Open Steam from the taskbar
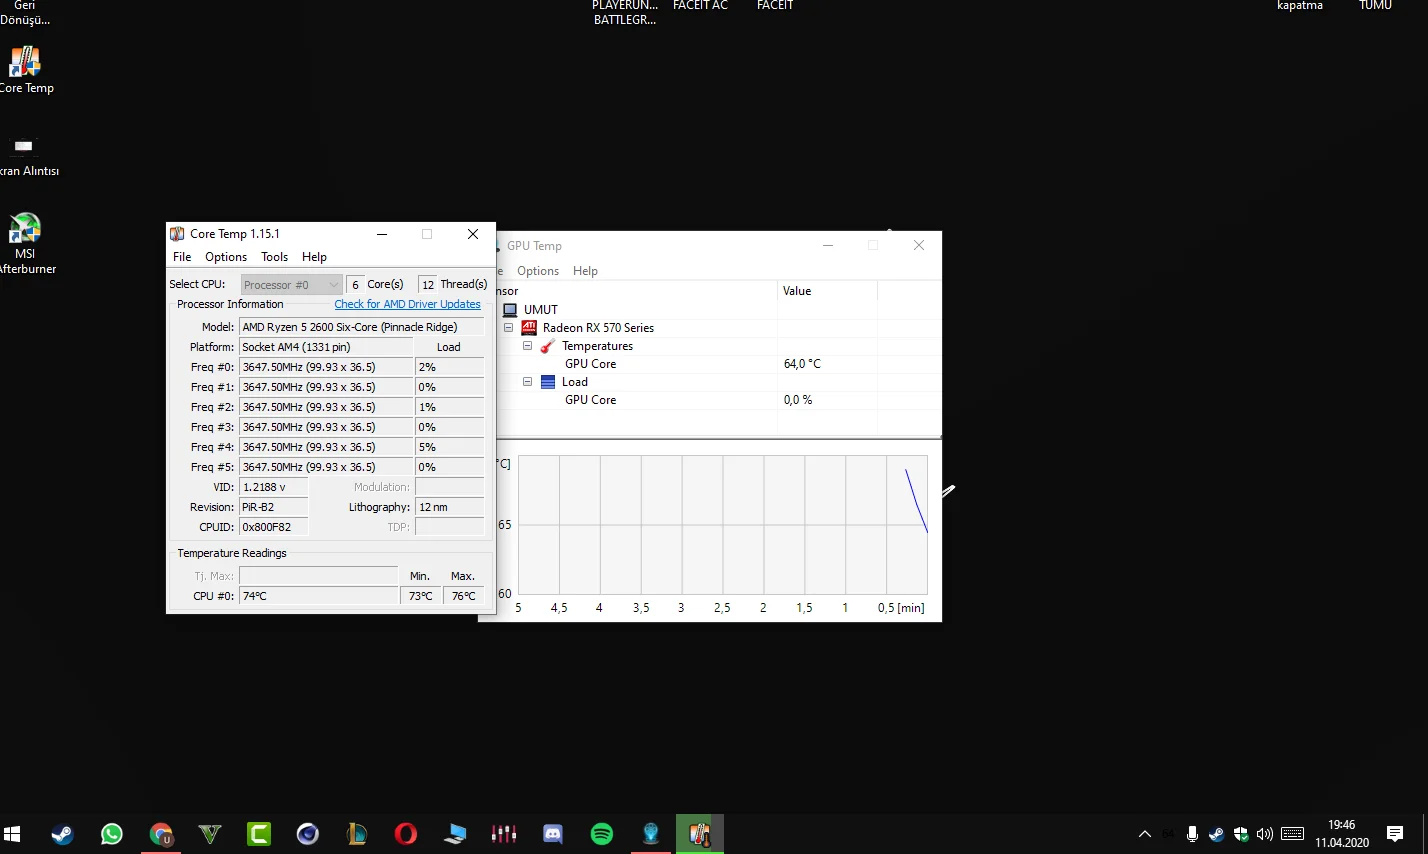This screenshot has height=854, width=1428. tap(62, 834)
